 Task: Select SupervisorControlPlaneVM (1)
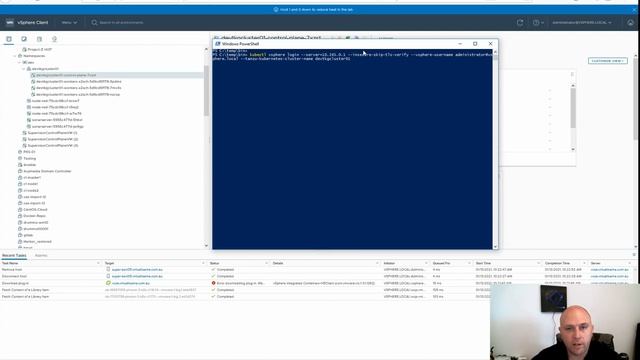click(x=52, y=133)
